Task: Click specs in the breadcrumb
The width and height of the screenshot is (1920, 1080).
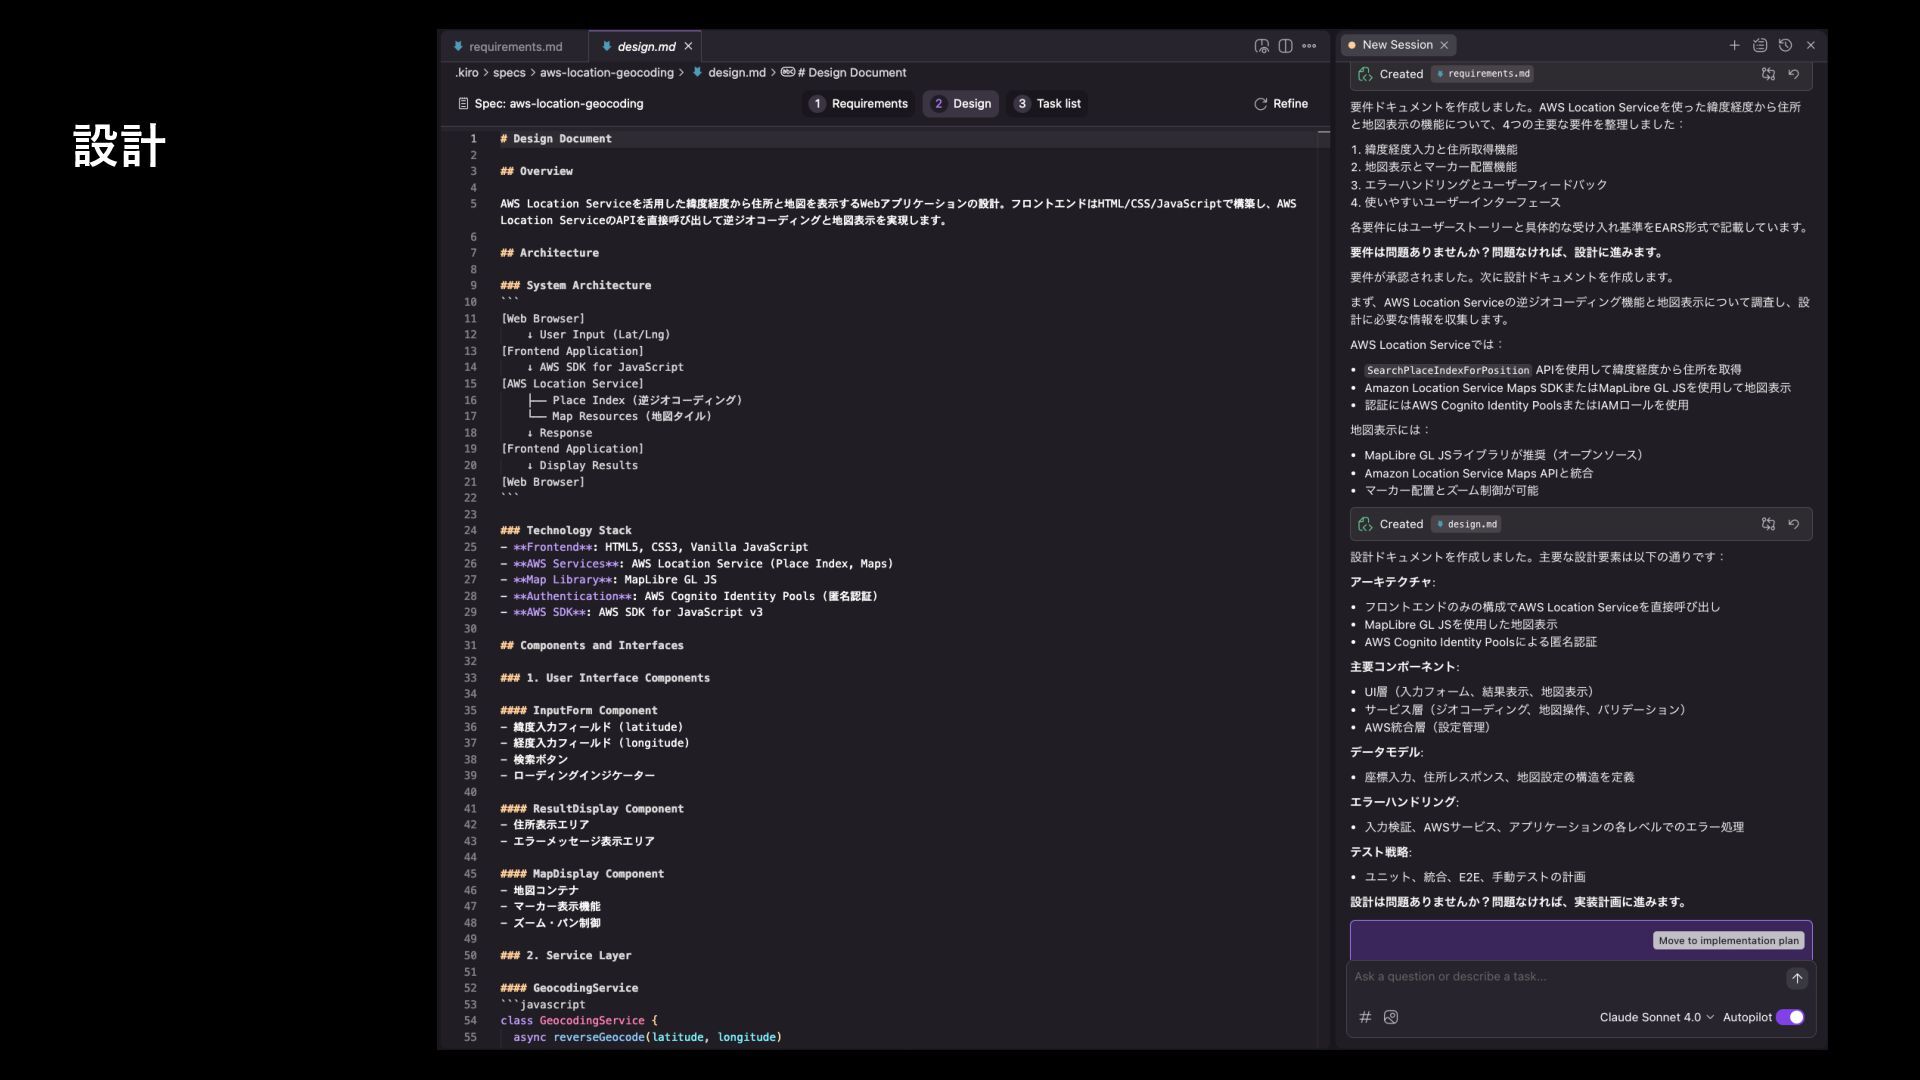Action: 509,73
